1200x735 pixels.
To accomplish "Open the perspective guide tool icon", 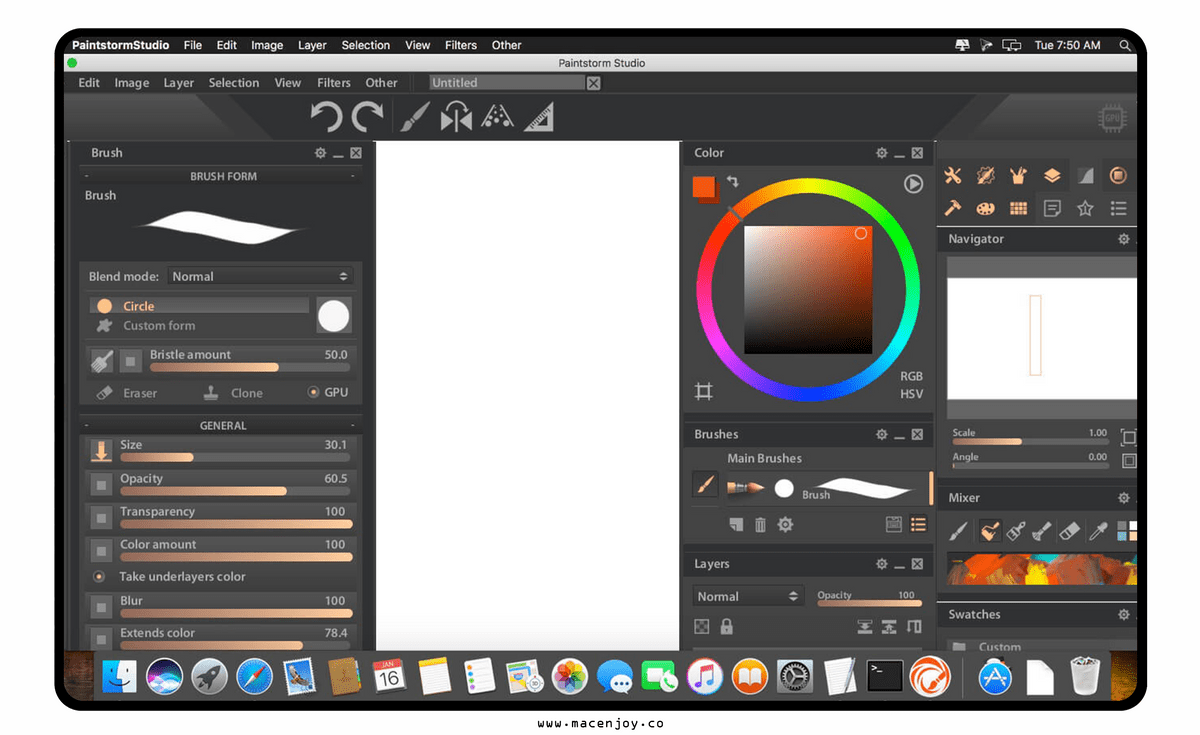I will click(497, 118).
